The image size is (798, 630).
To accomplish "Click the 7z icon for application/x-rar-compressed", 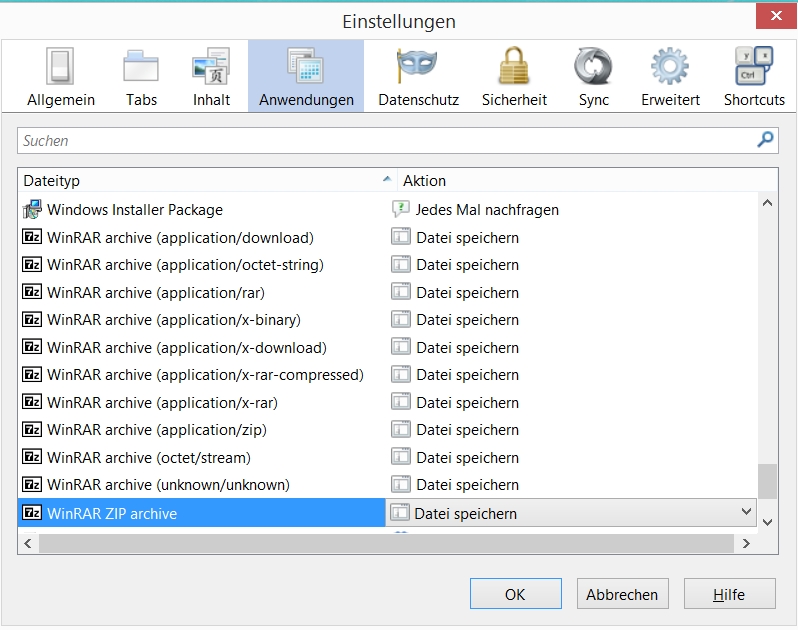I will pyautogui.click(x=32, y=374).
